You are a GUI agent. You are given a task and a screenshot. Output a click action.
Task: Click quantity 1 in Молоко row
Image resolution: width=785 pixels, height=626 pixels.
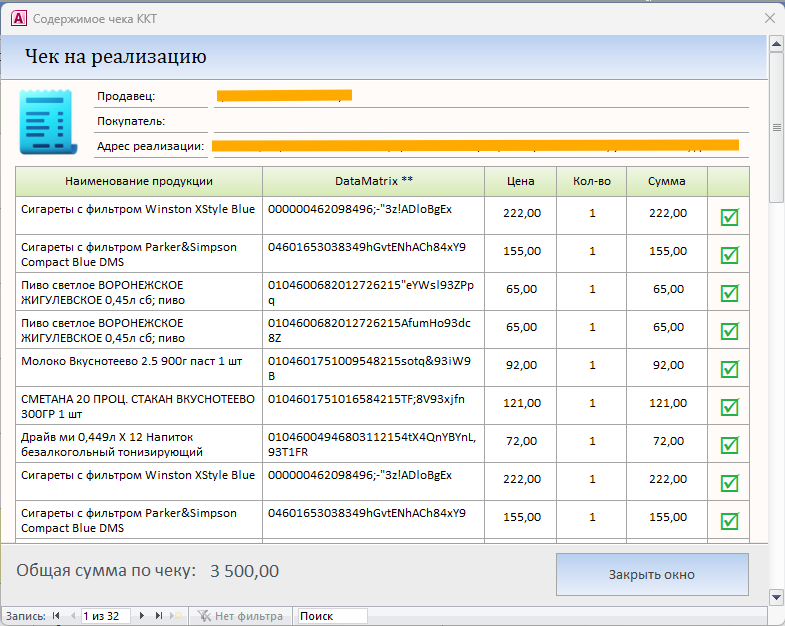coord(592,365)
